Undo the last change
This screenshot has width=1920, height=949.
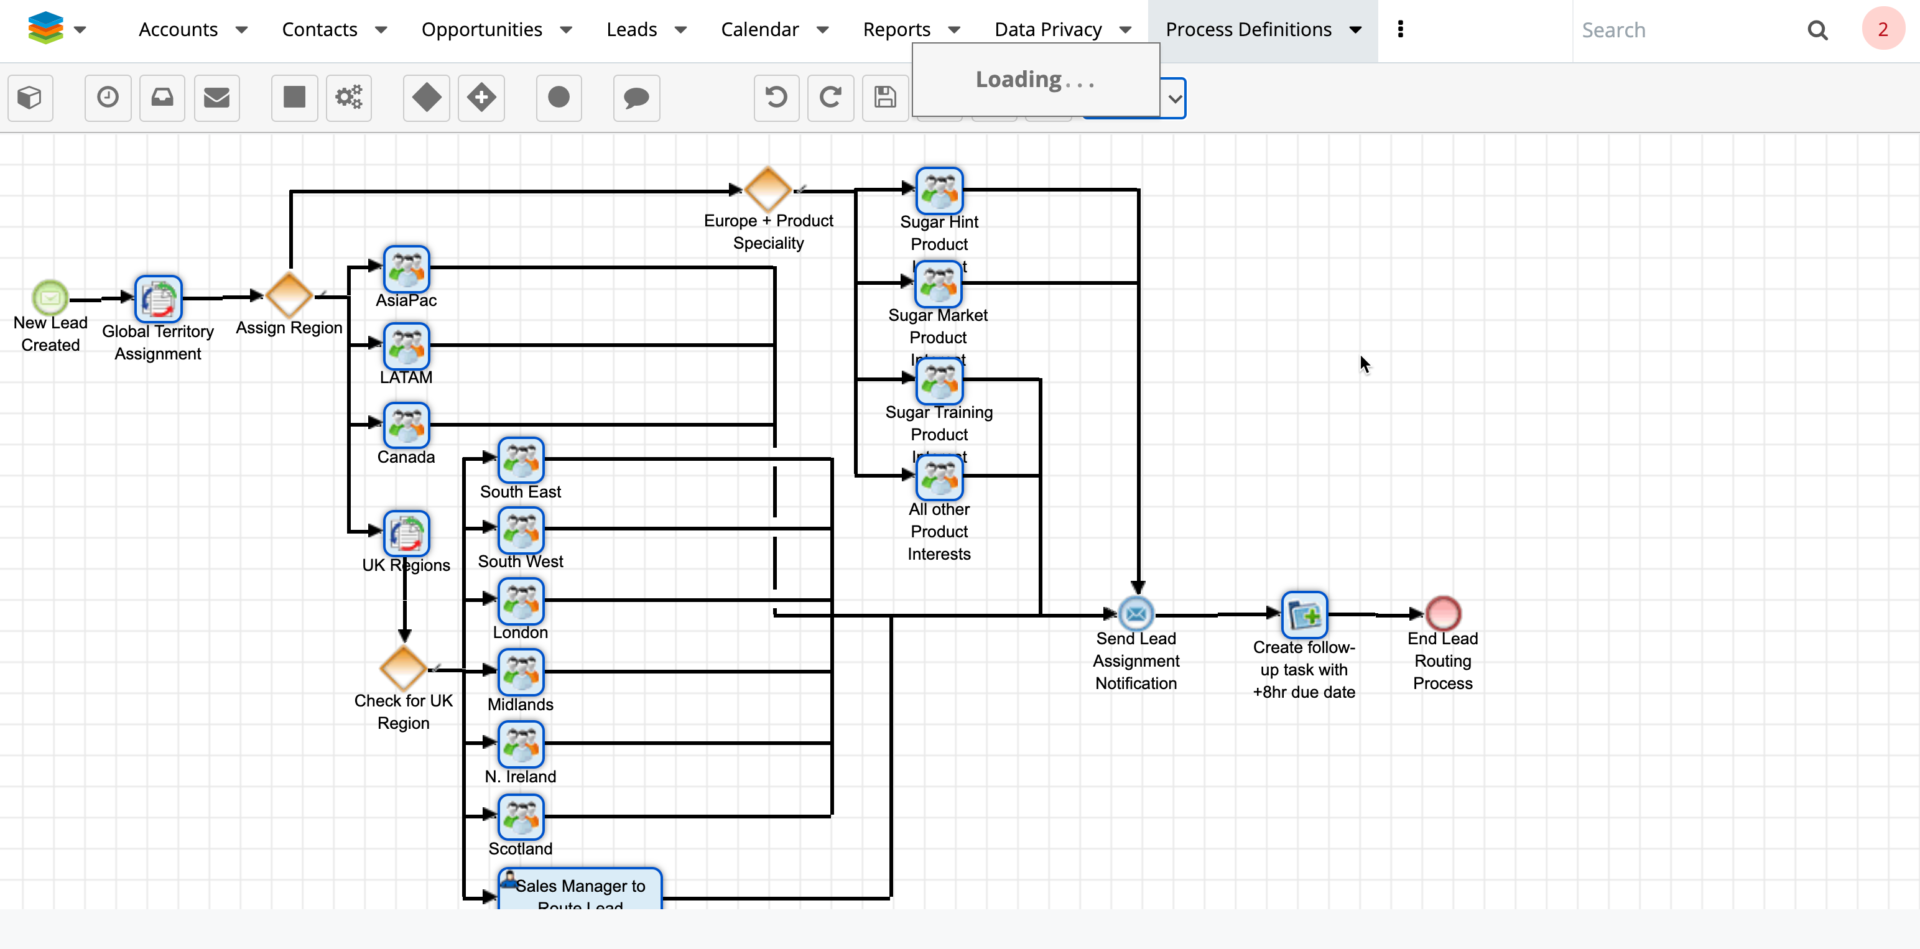776,97
